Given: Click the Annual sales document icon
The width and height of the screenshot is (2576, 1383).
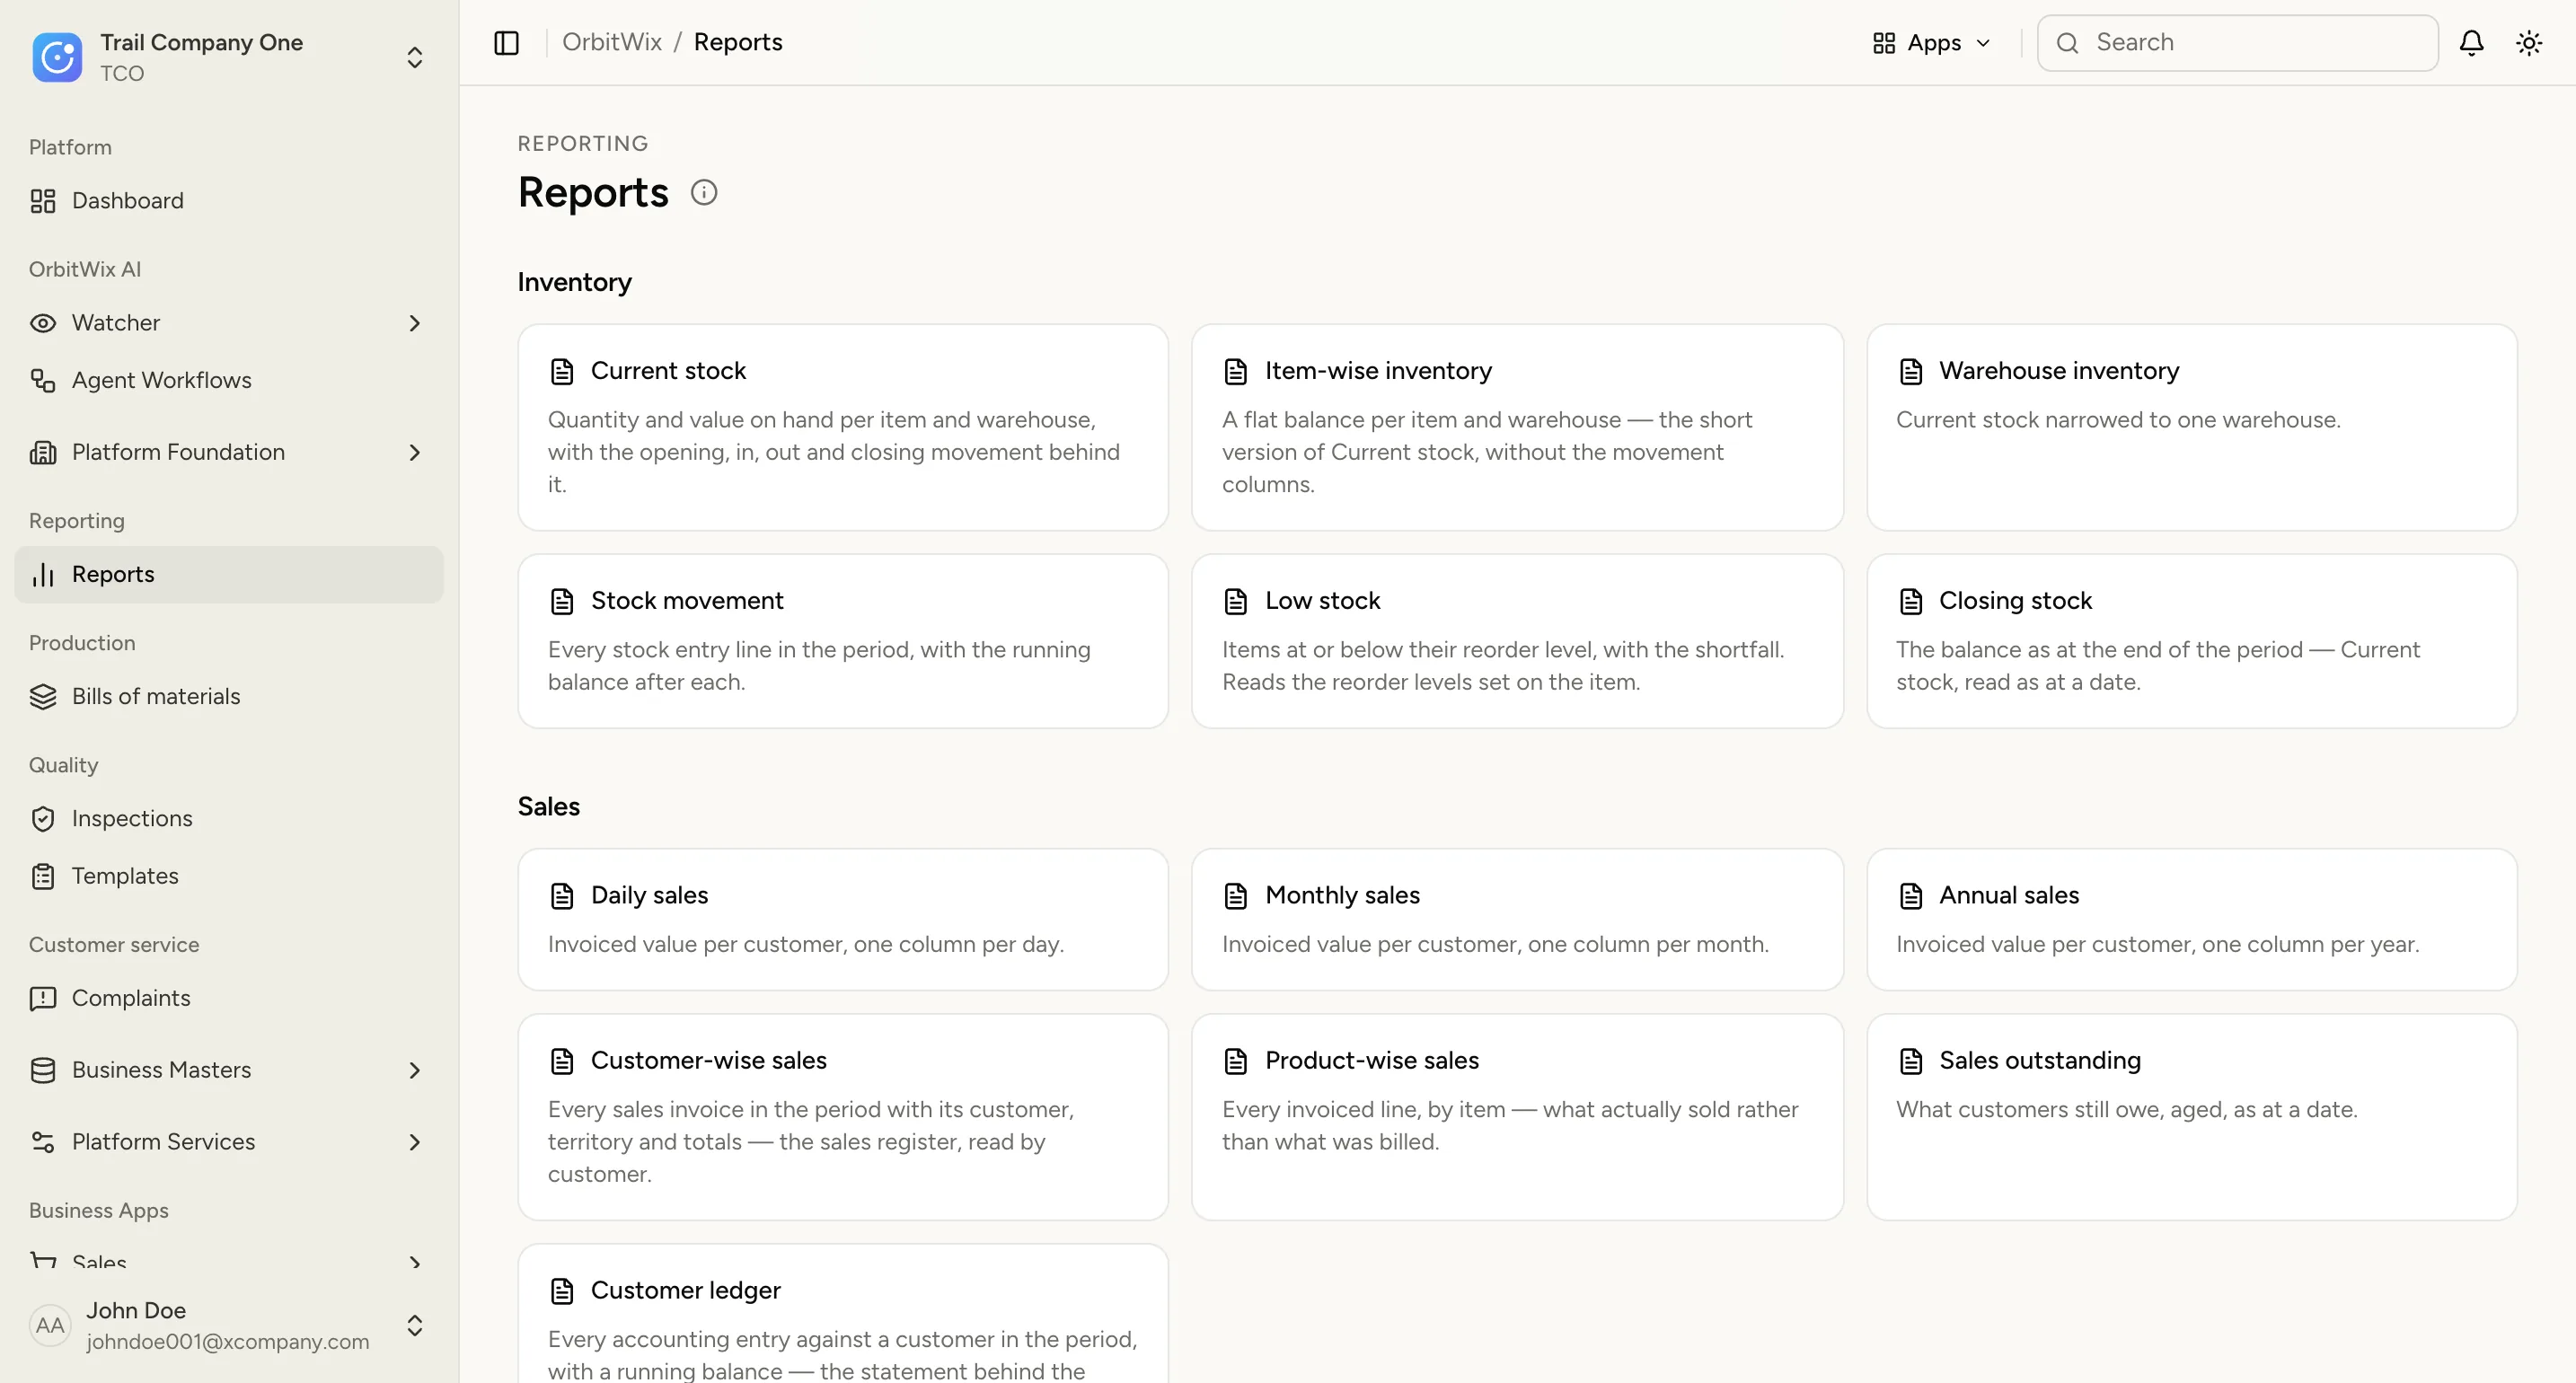Looking at the screenshot, I should [1911, 896].
